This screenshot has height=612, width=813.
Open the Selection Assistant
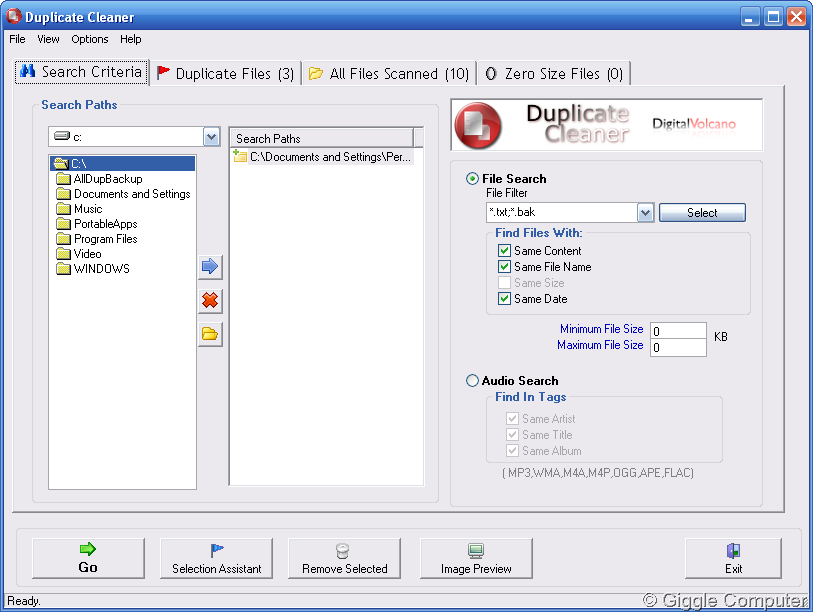217,558
